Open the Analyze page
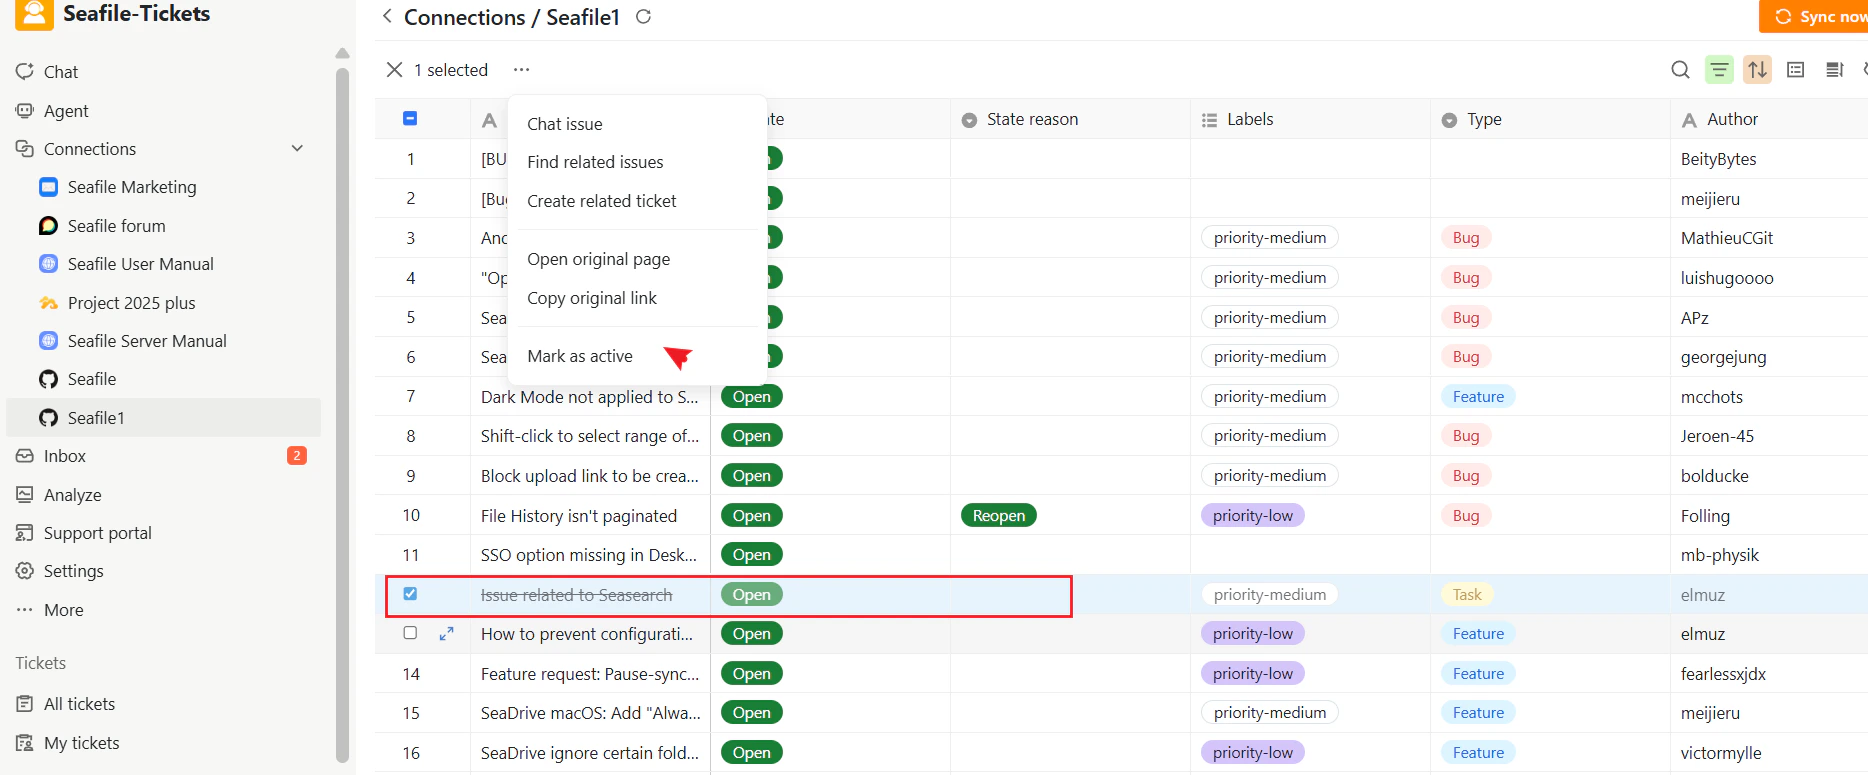Screen dimensions: 1868x775 72,495
